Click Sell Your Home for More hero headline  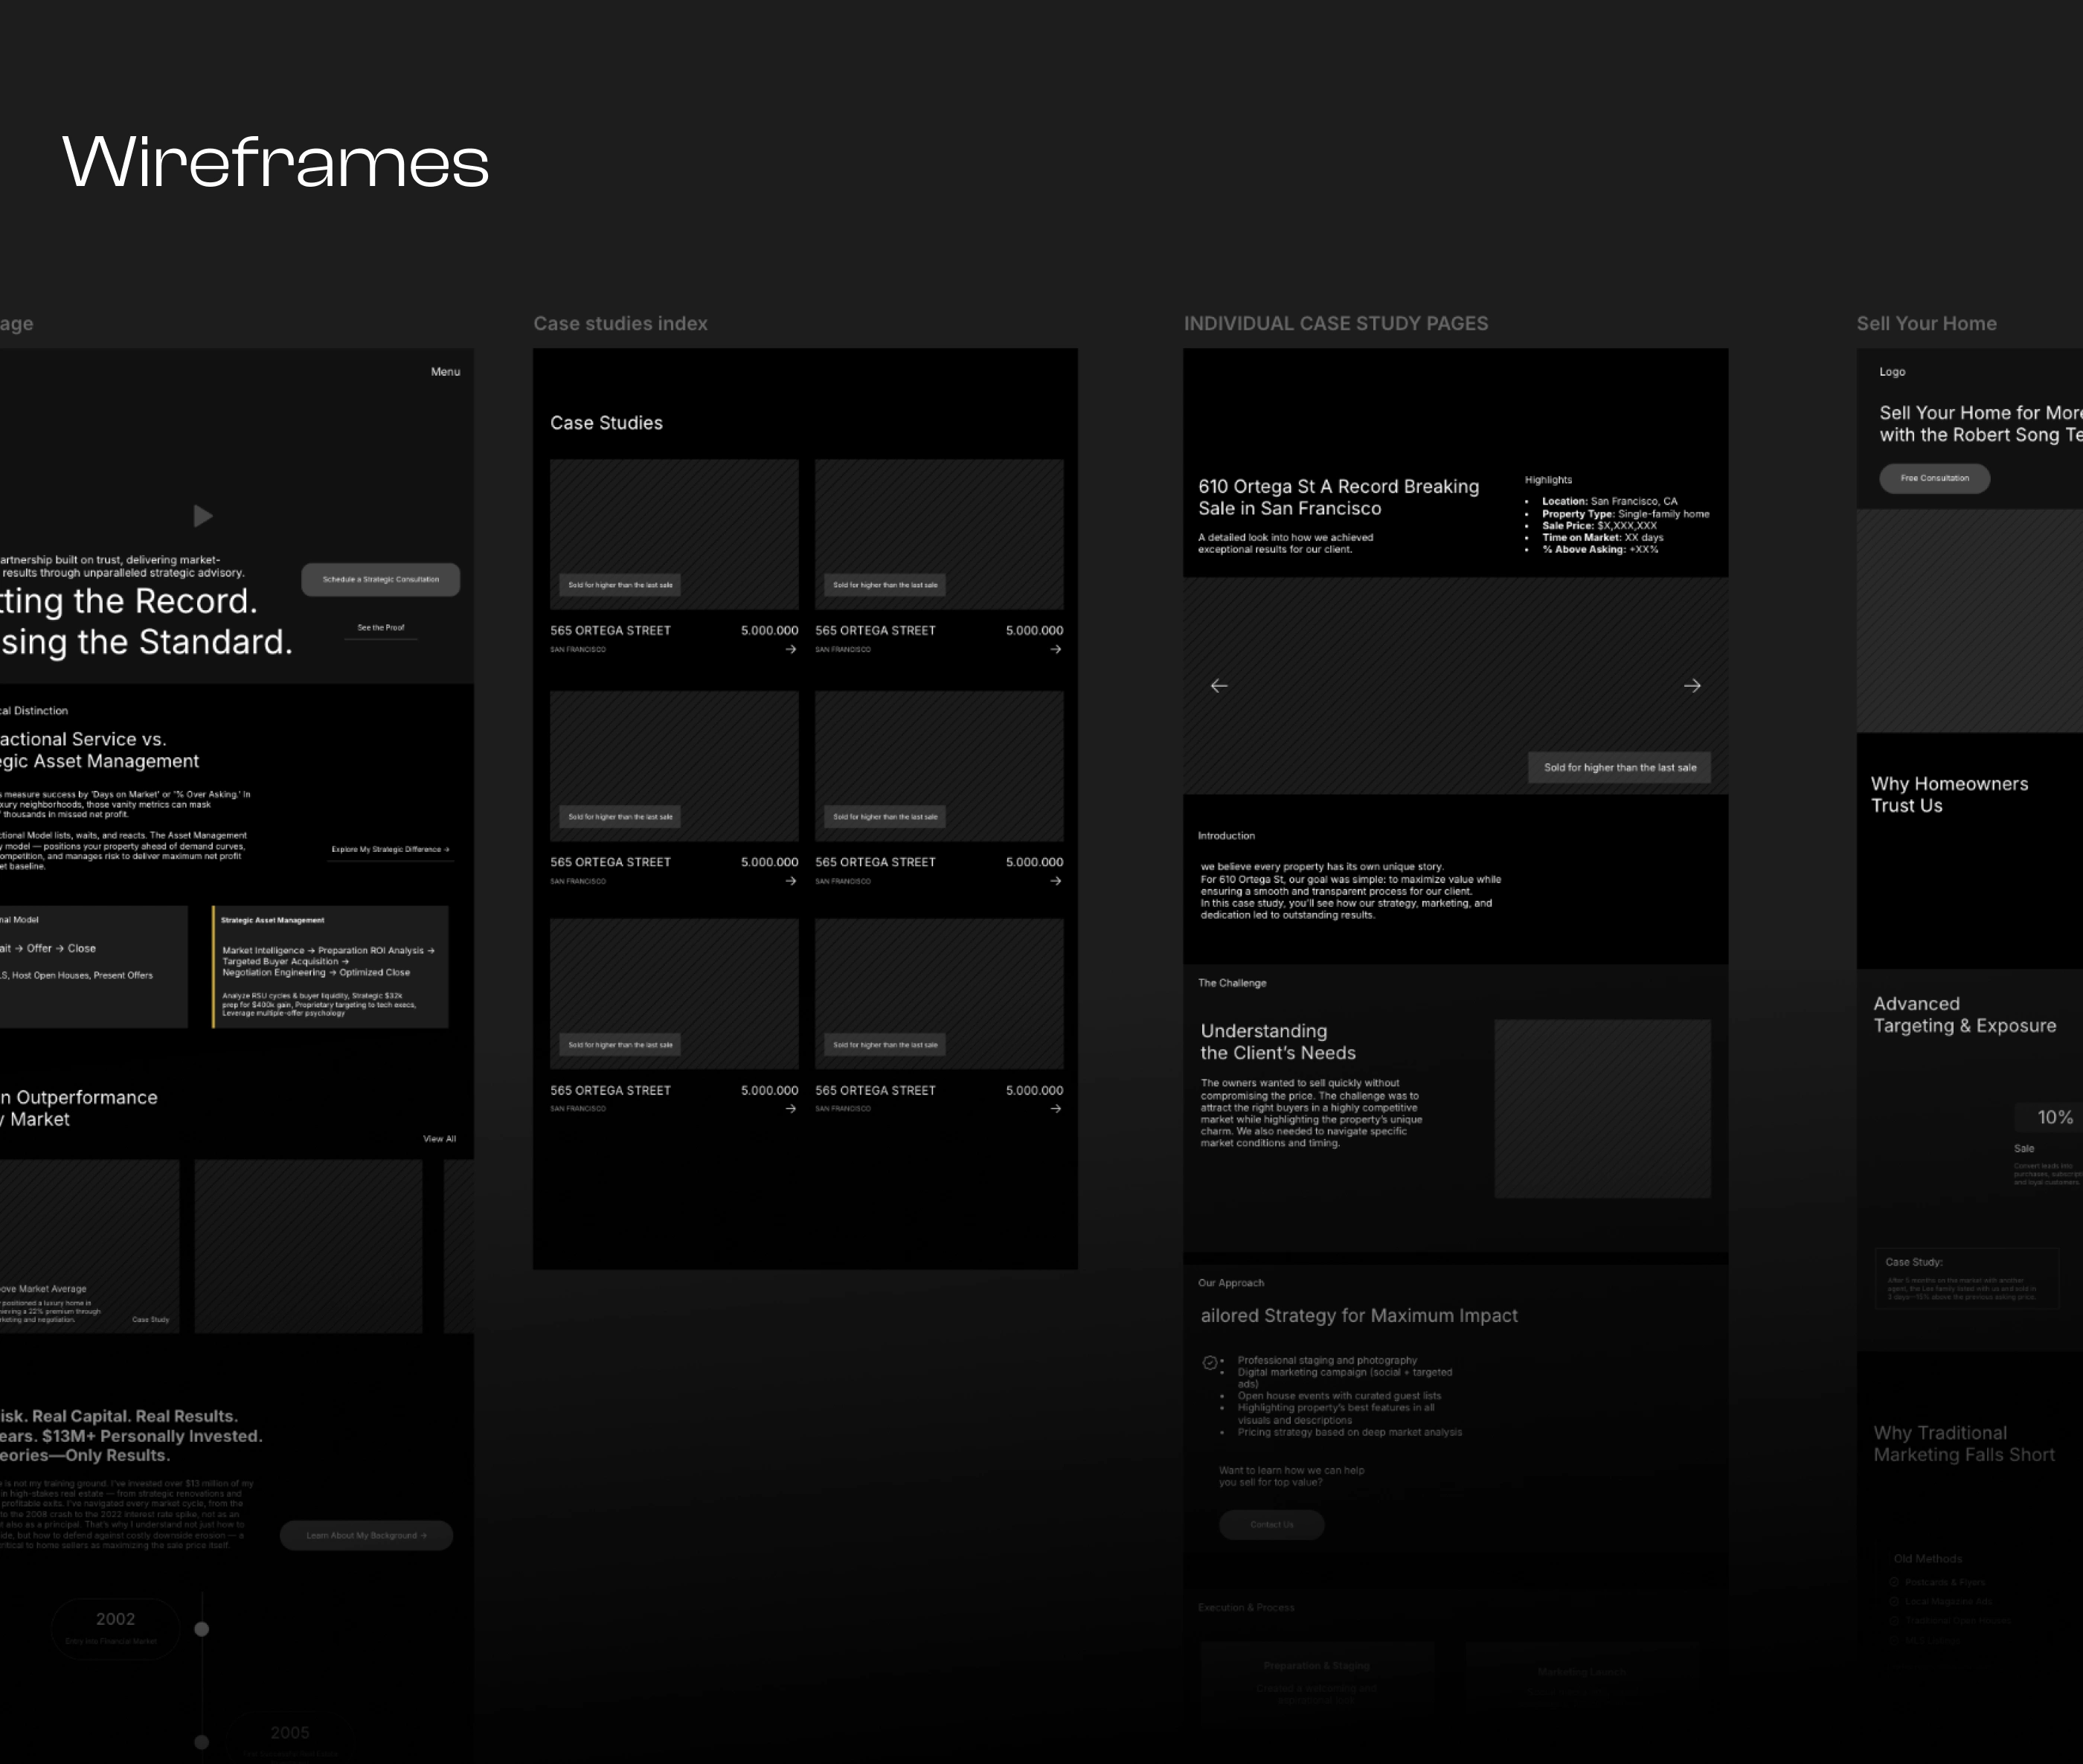(x=1981, y=424)
